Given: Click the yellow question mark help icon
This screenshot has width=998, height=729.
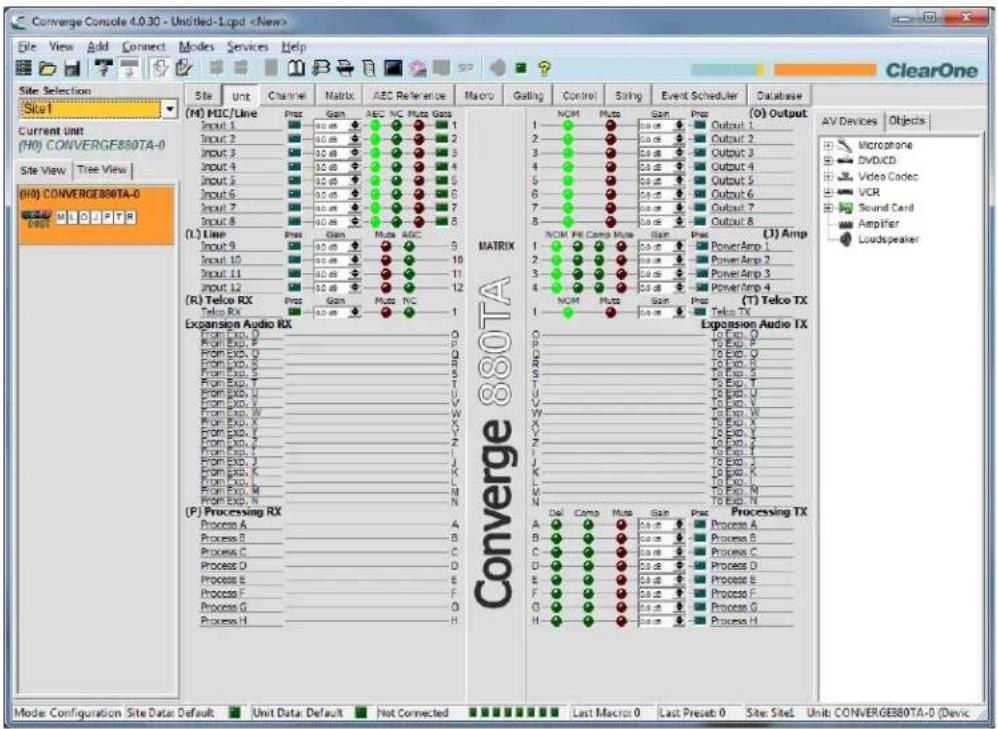Looking at the screenshot, I should 544,68.
